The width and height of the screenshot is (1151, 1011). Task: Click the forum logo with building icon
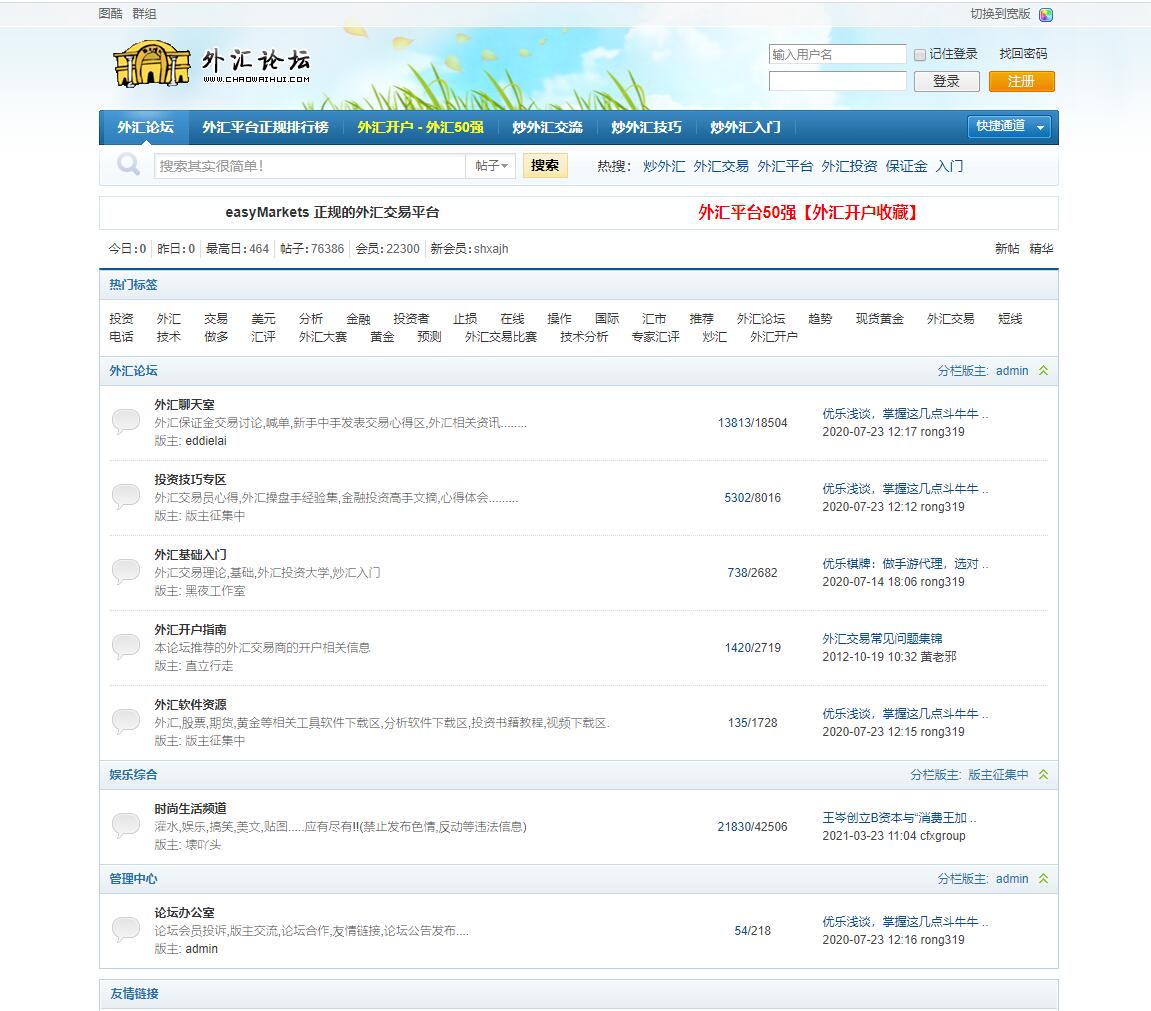[x=212, y=64]
